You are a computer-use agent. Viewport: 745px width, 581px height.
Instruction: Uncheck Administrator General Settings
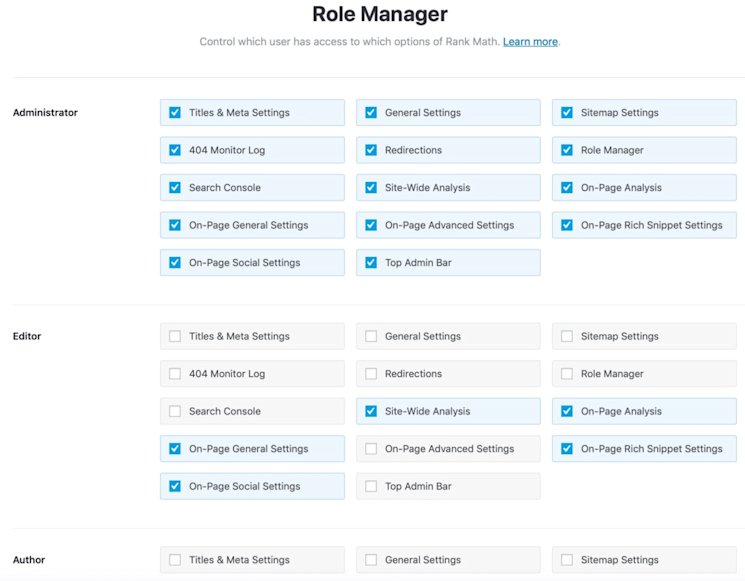tap(371, 113)
